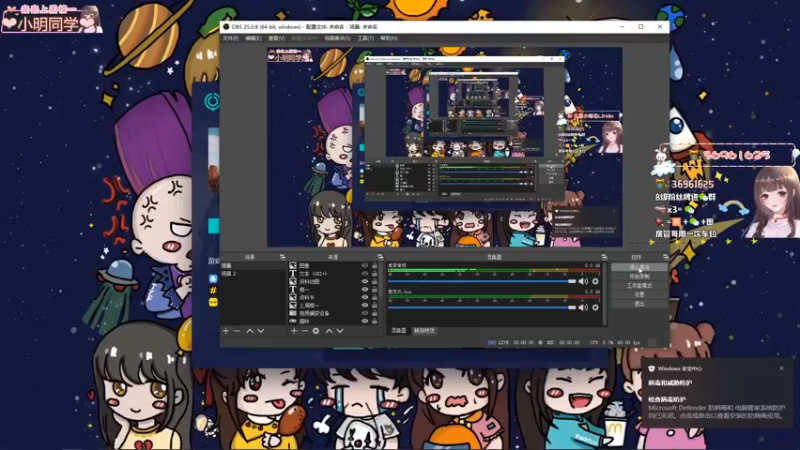Image resolution: width=800 pixels, height=450 pixels.
Task: Toggle lock on the 资料卡 source
Action: tap(374, 297)
